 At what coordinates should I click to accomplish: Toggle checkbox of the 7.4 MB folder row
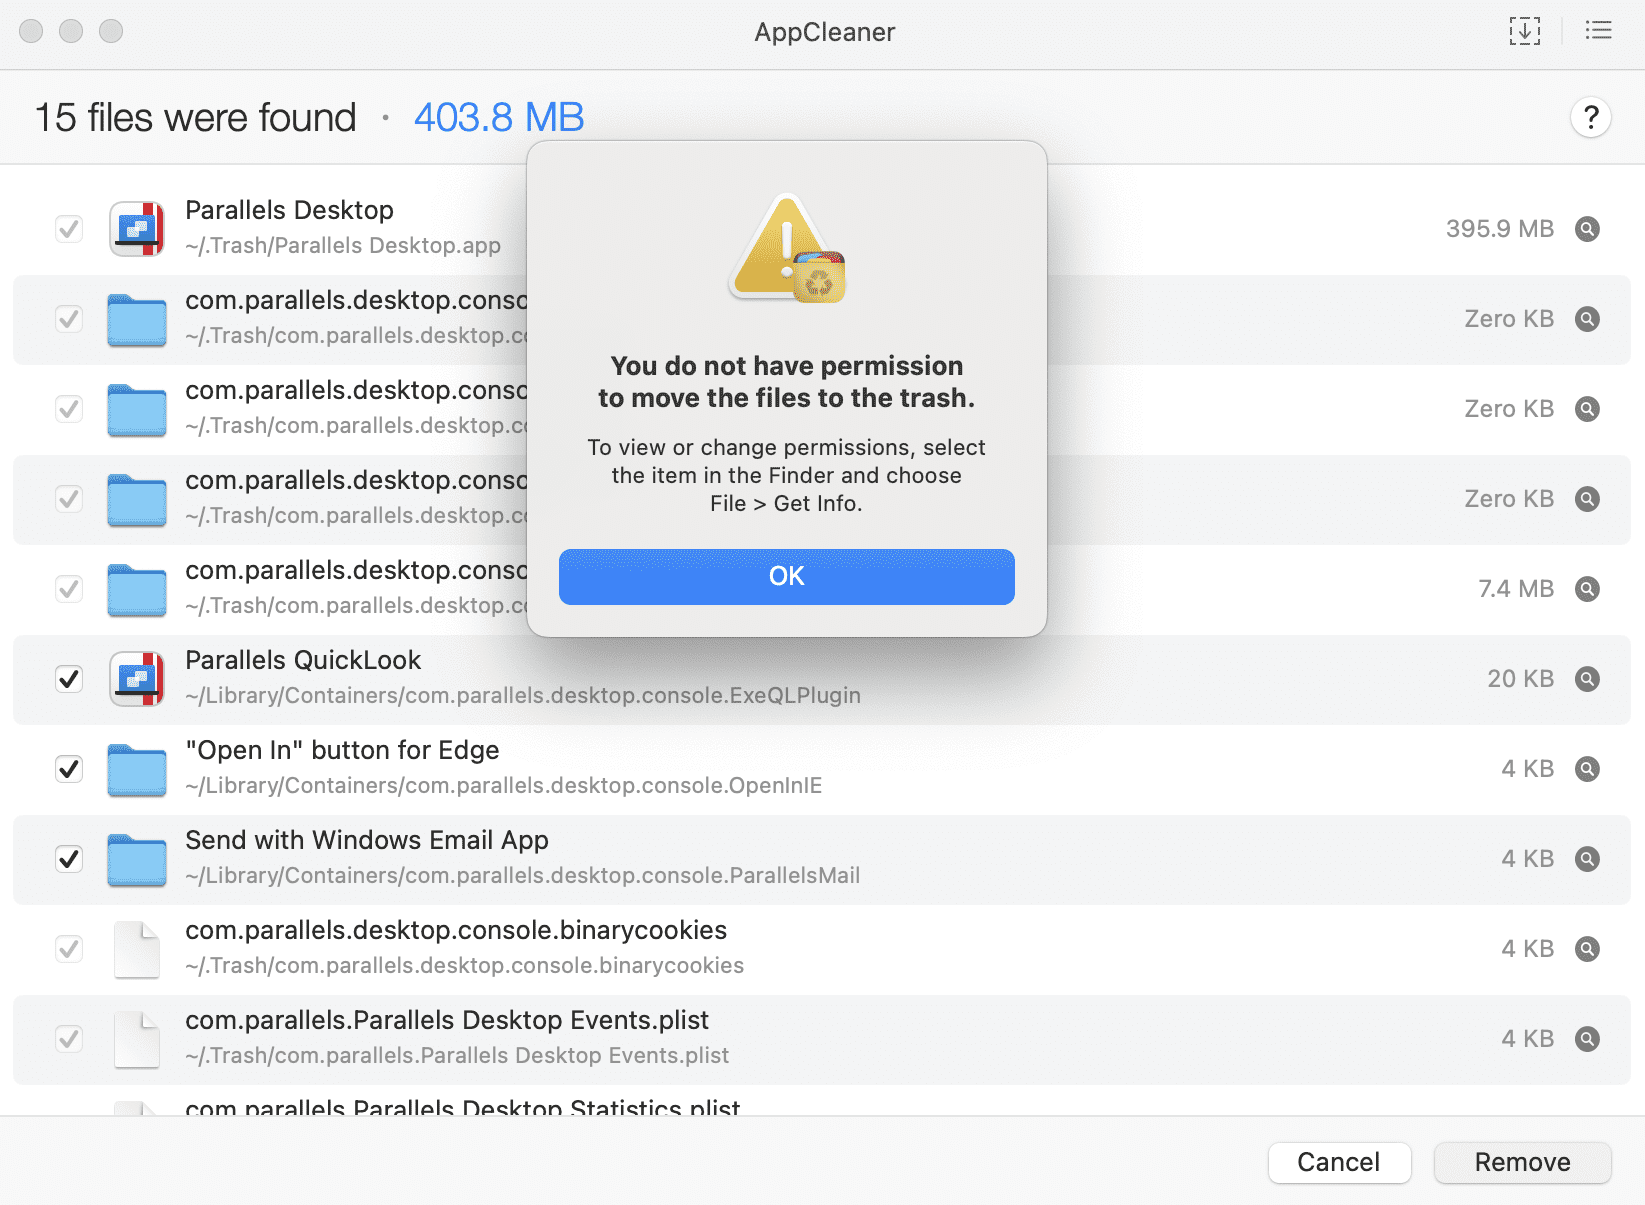69,589
